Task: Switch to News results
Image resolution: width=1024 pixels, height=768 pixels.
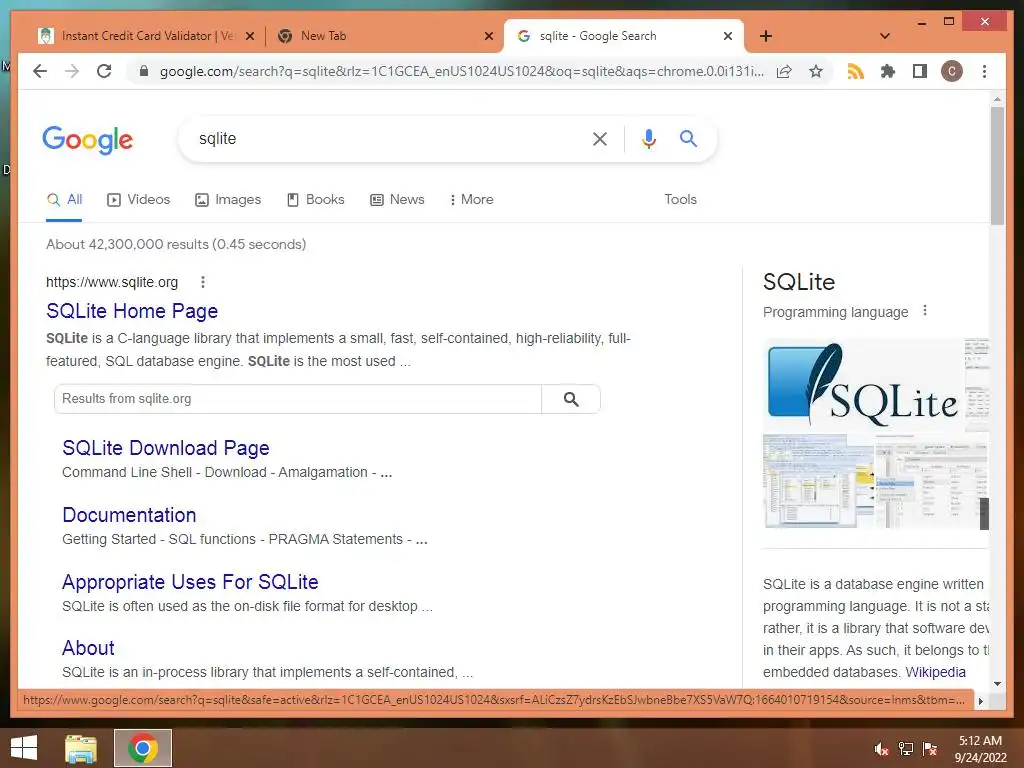Action: tap(397, 200)
